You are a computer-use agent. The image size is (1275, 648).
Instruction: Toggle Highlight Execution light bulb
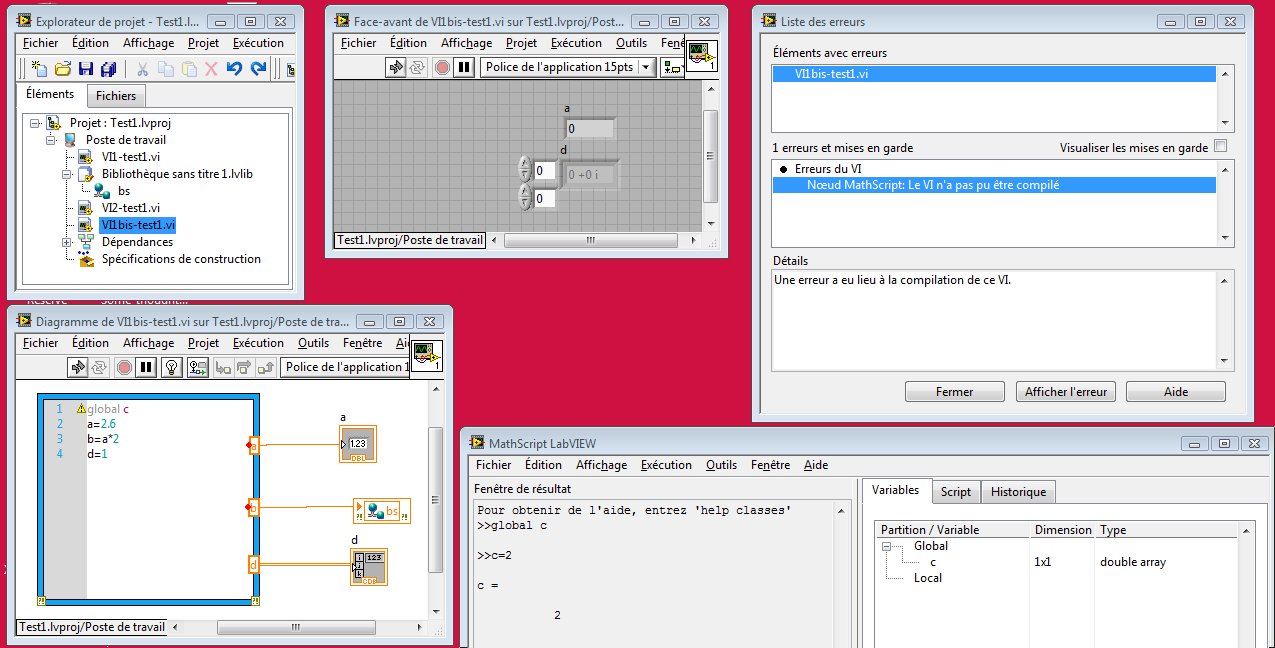pos(171,367)
